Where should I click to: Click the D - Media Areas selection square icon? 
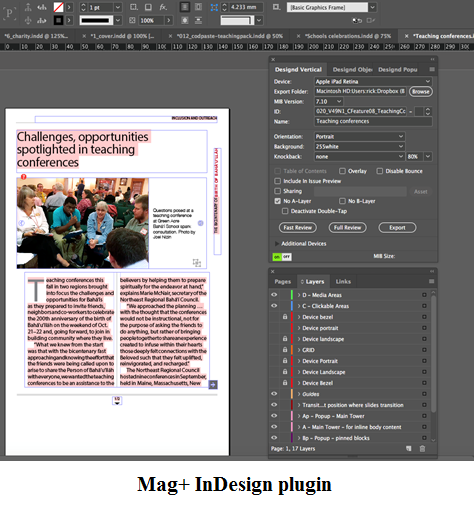pyautogui.click(x=424, y=295)
